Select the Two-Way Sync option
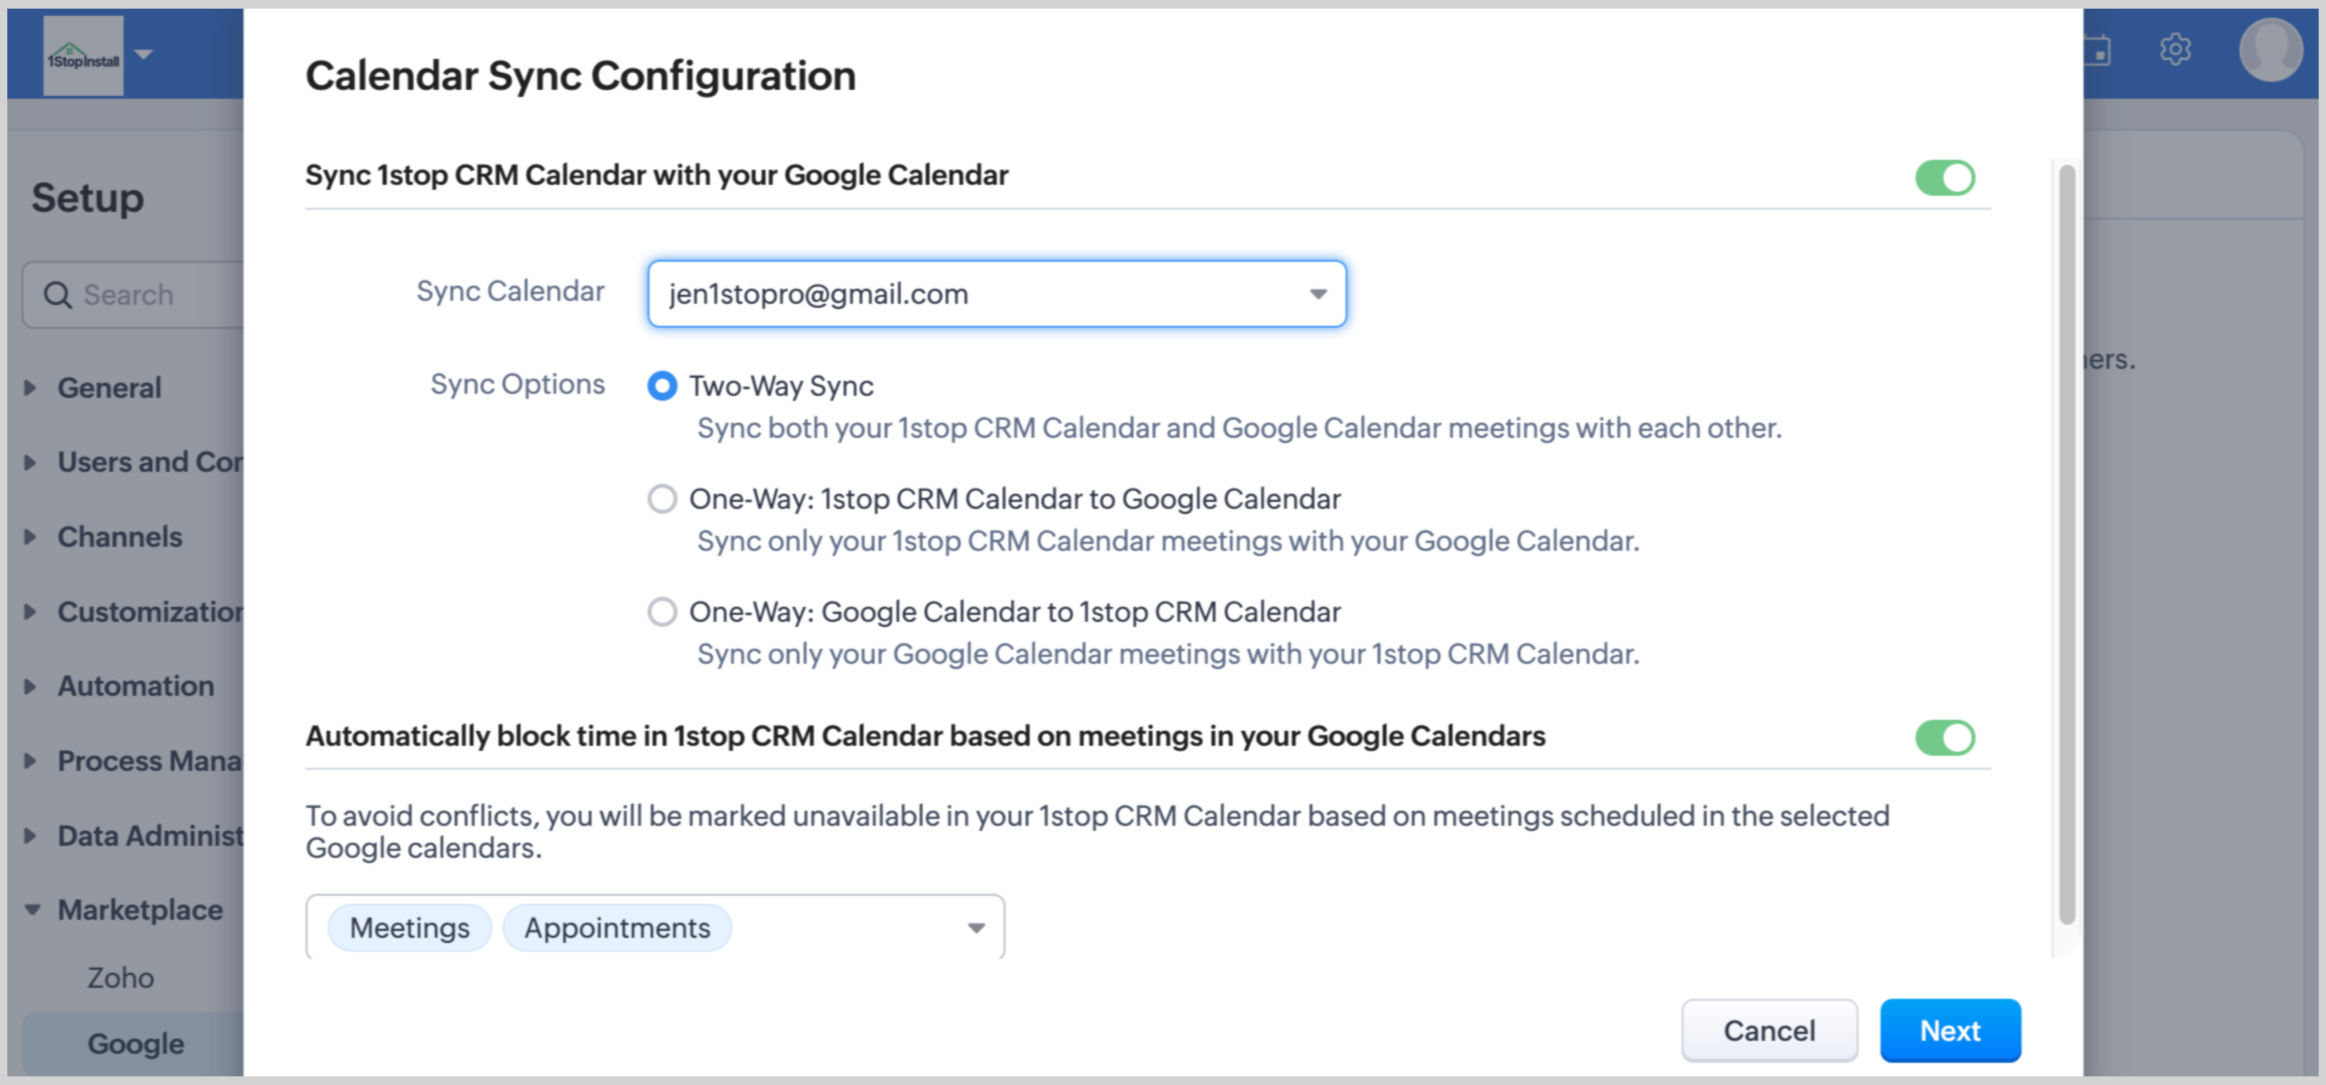Image resolution: width=2326 pixels, height=1085 pixels. (x=662, y=386)
